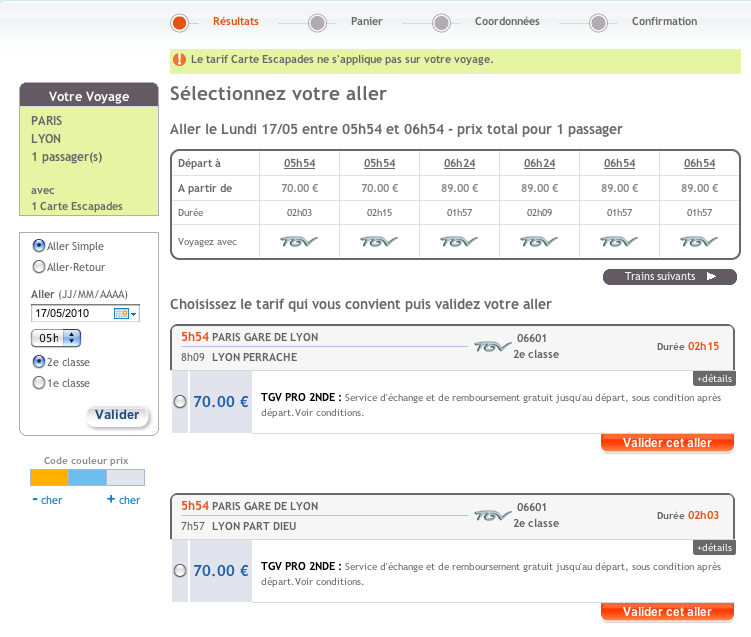This screenshot has width=751, height=637.
Task: Click Valider cet aller for Lyon Perrache train
Action: [667, 443]
